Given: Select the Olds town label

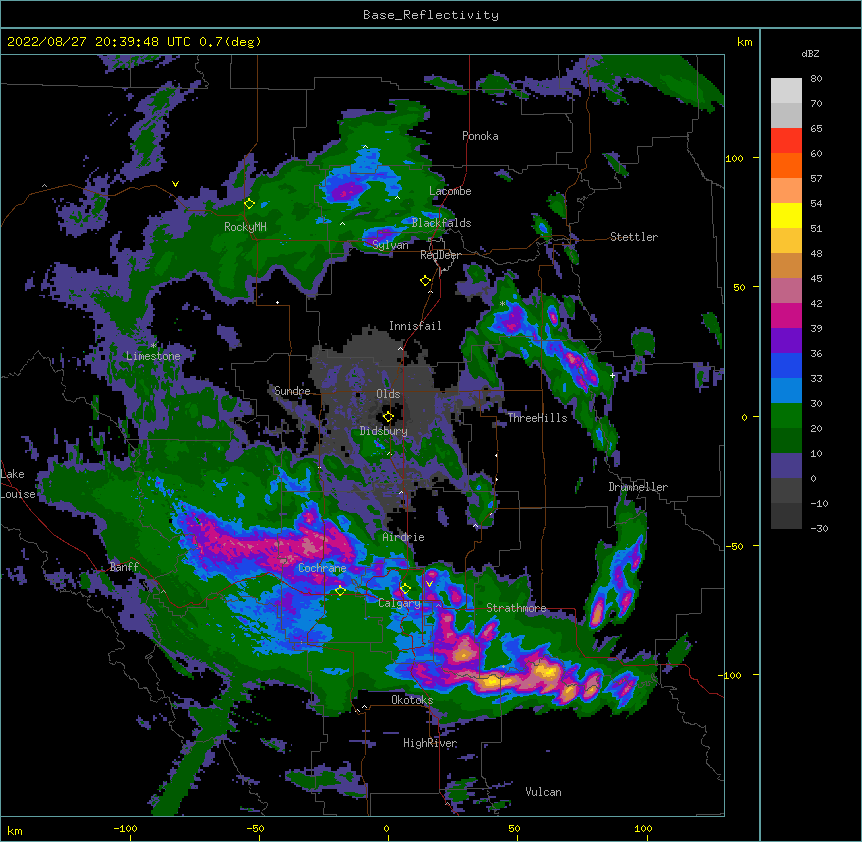Looking at the screenshot, I should [388, 394].
